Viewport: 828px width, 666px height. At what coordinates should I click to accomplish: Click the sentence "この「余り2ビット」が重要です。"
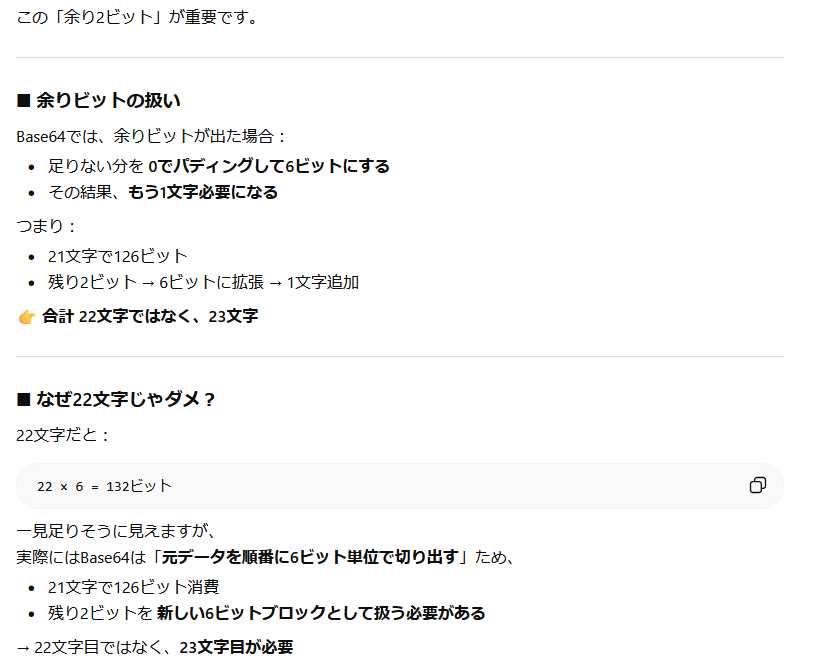coord(138,17)
